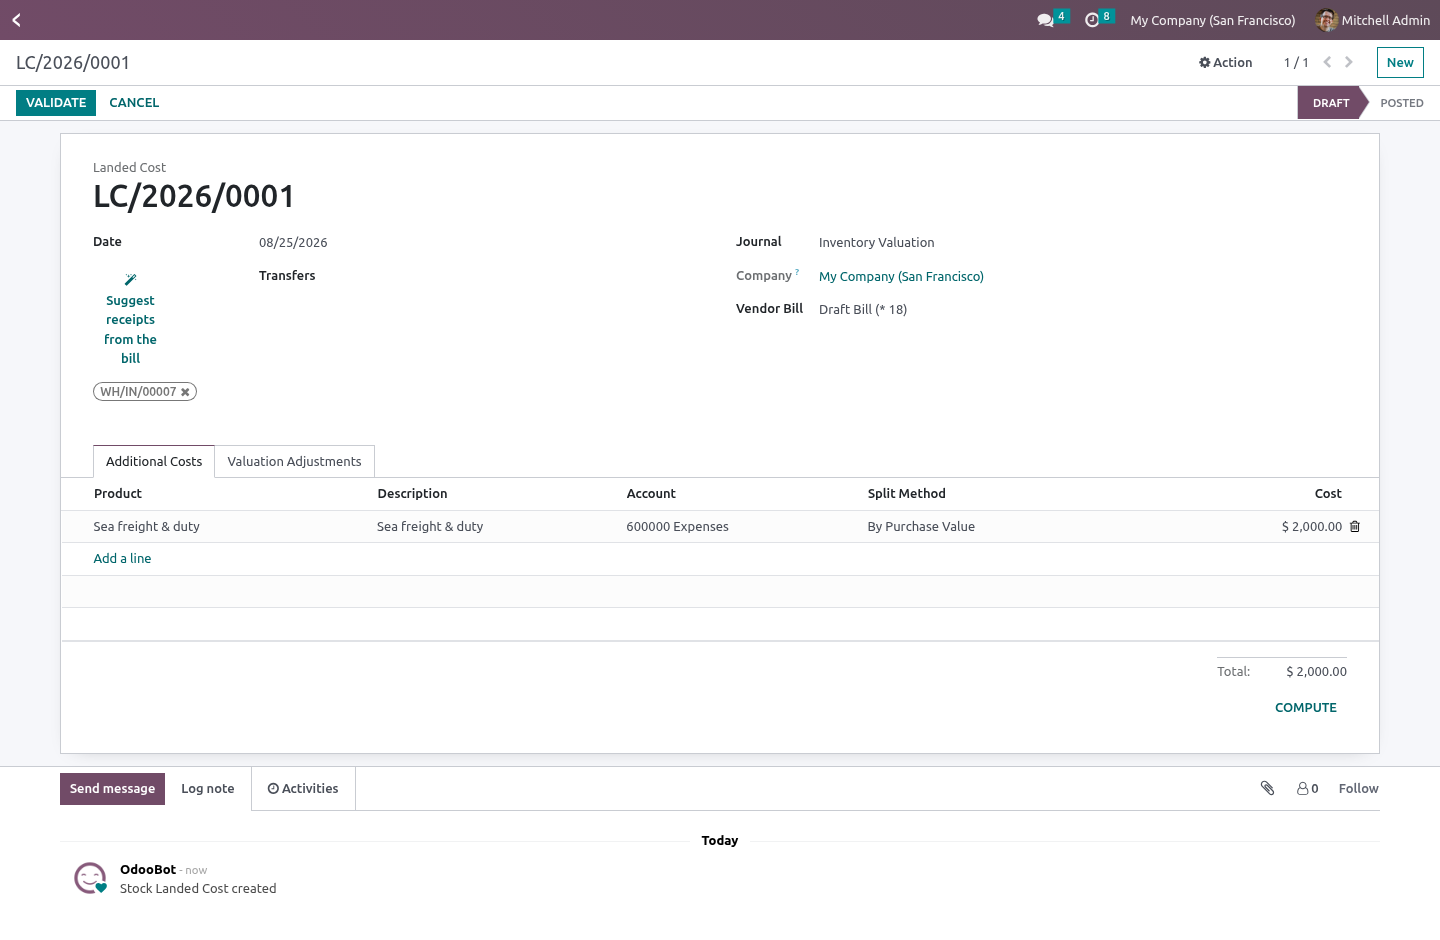Open the Activities tab in chatter

pyautogui.click(x=303, y=788)
